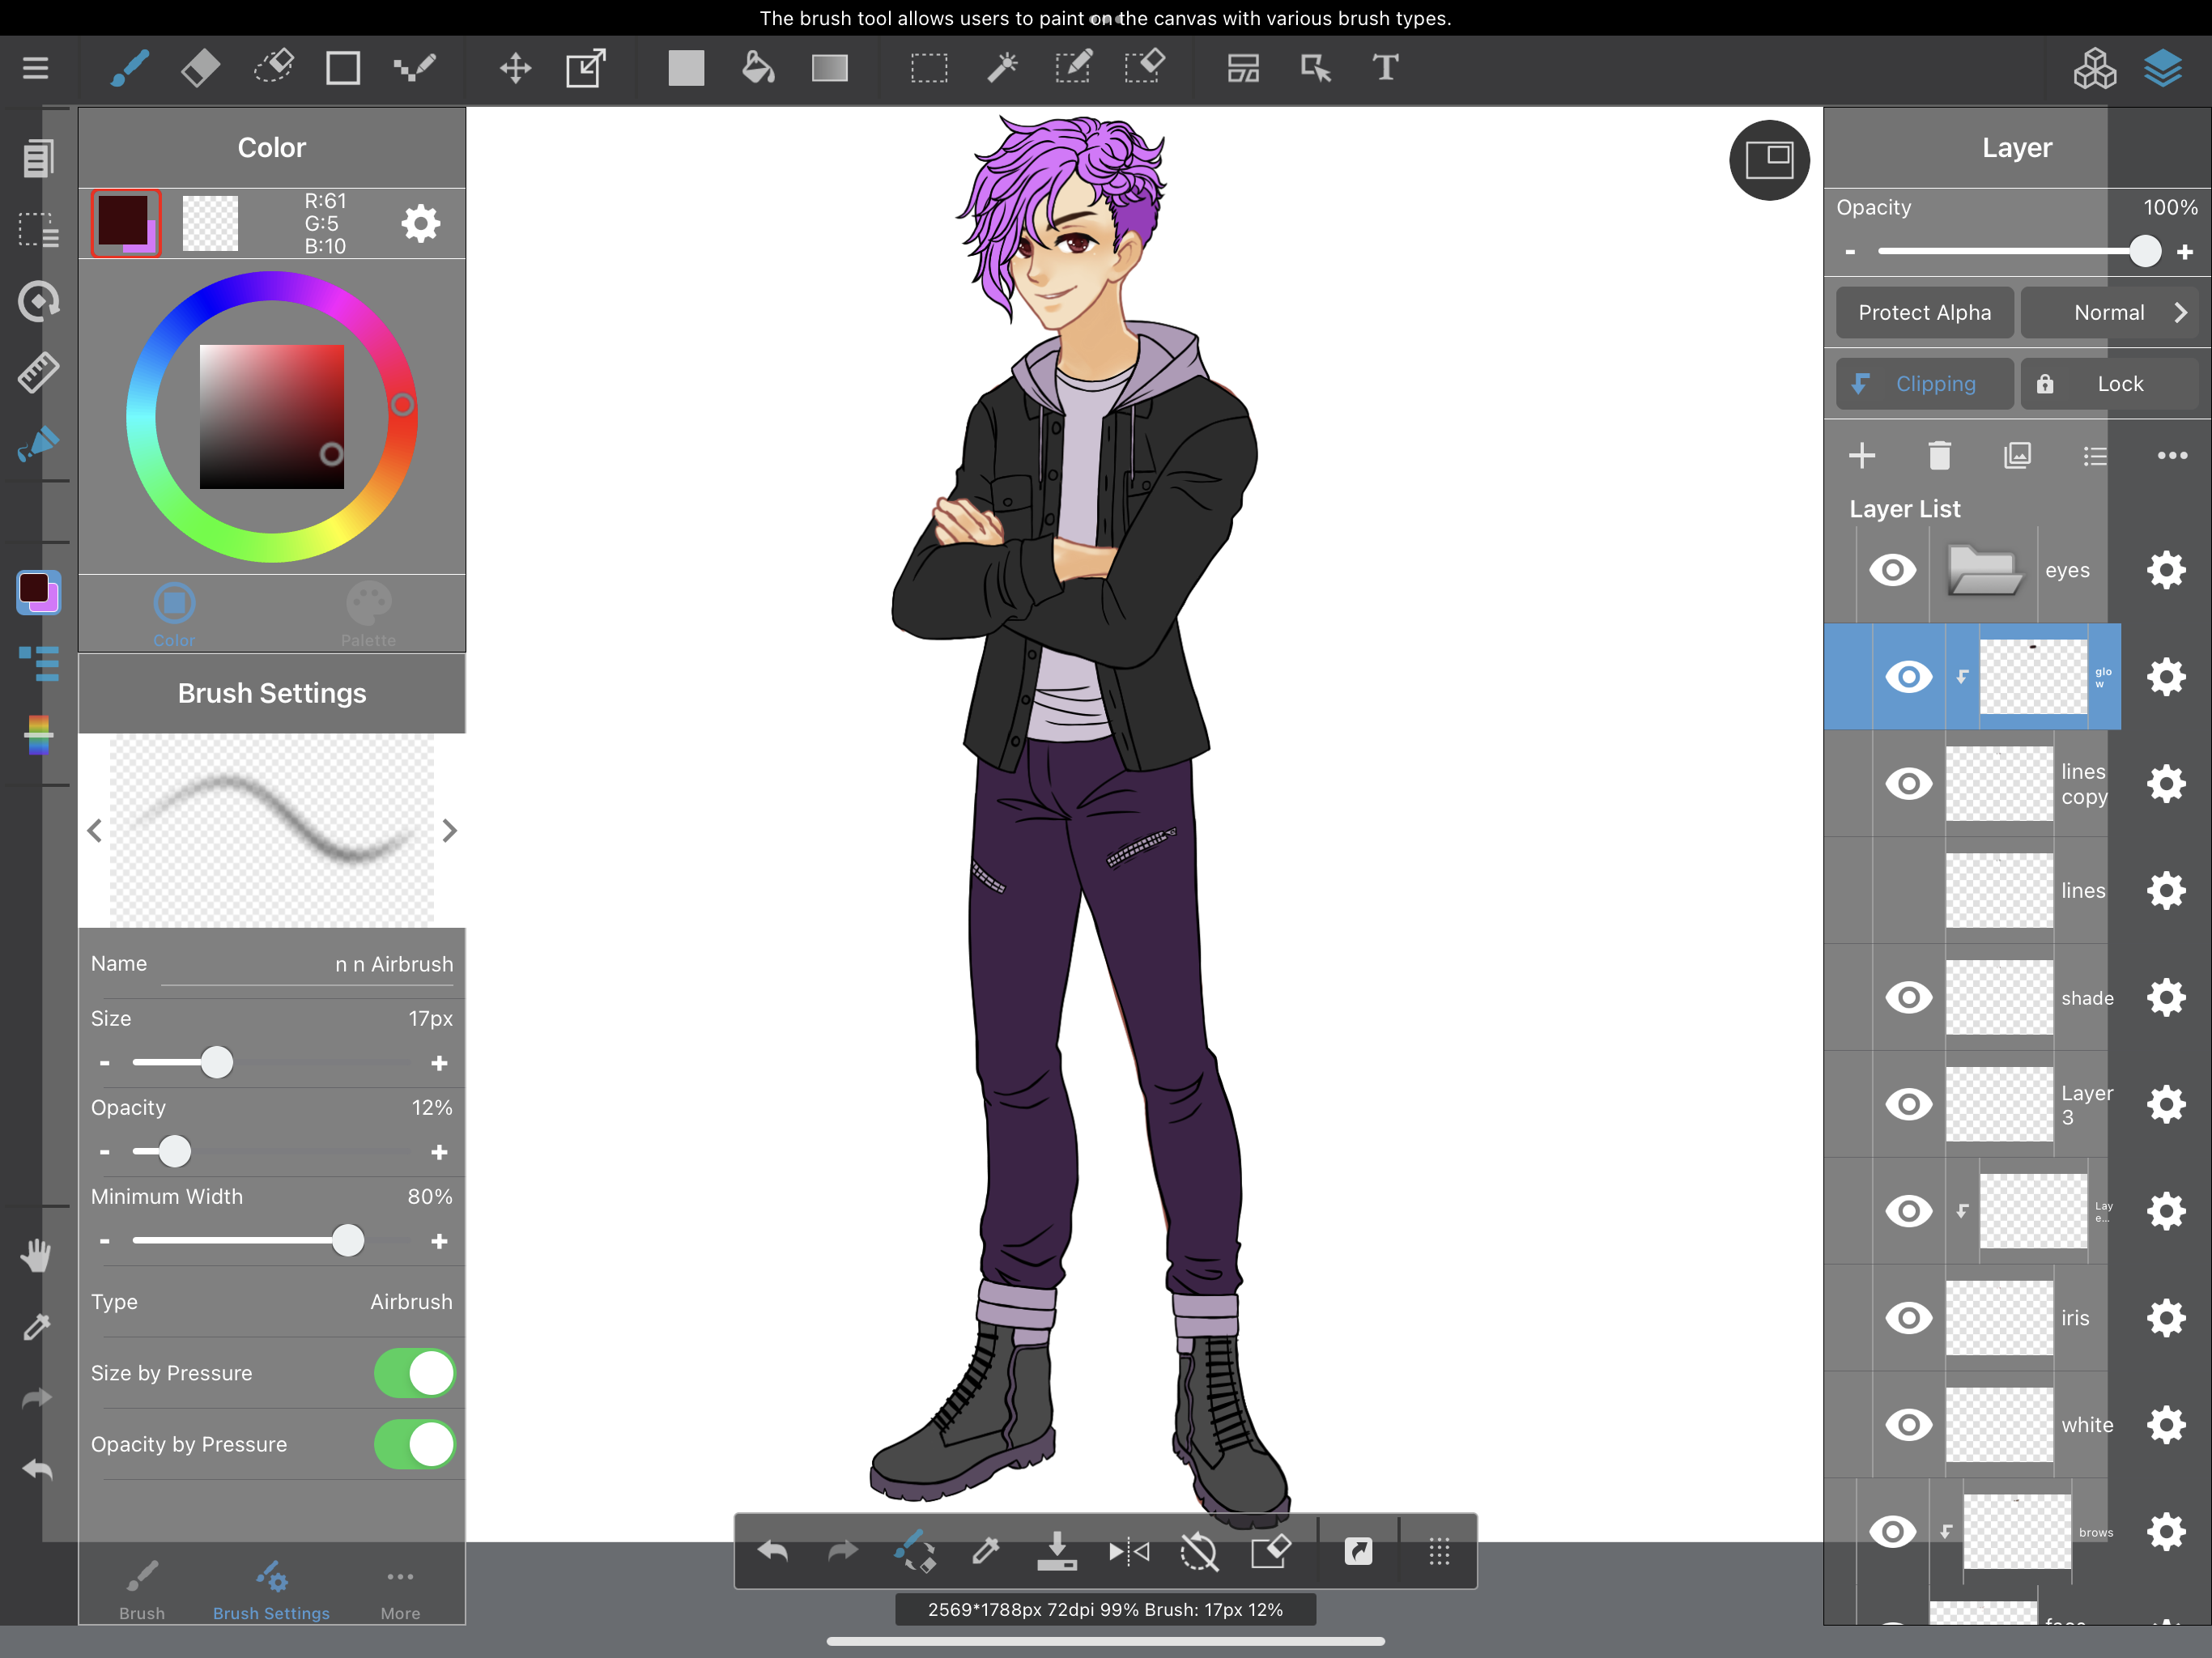Delete the layer using trash icon

(x=1939, y=456)
